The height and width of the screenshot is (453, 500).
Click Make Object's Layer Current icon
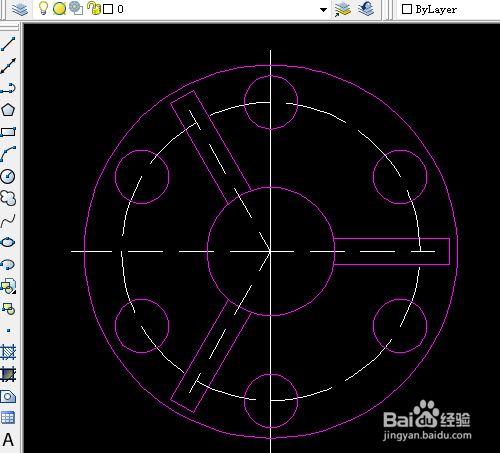[343, 9]
